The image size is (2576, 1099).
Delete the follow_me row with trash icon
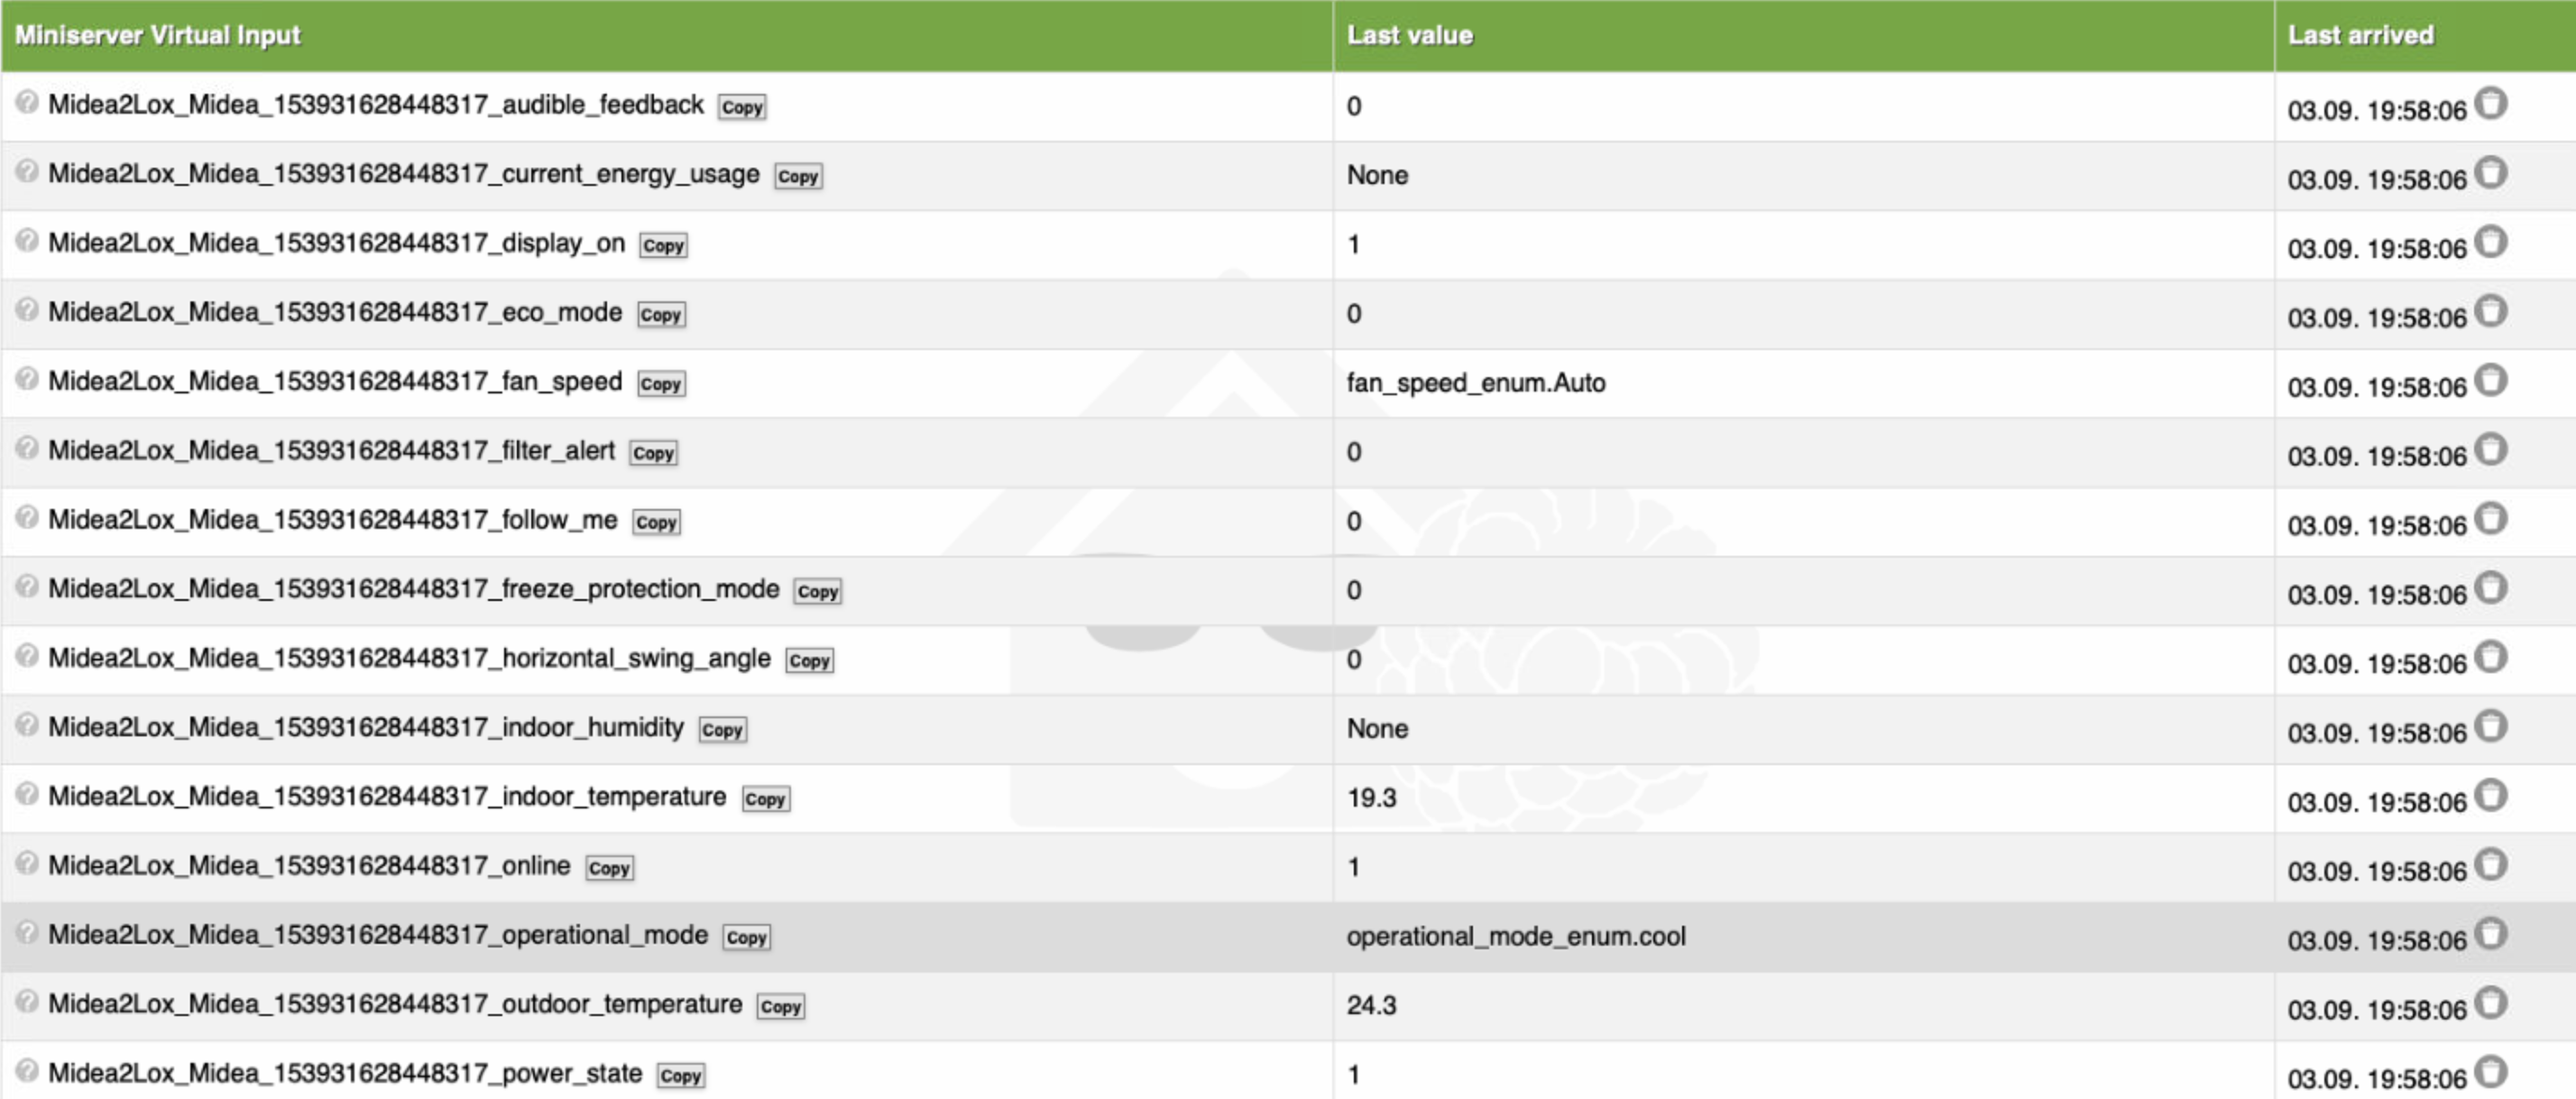(2491, 519)
